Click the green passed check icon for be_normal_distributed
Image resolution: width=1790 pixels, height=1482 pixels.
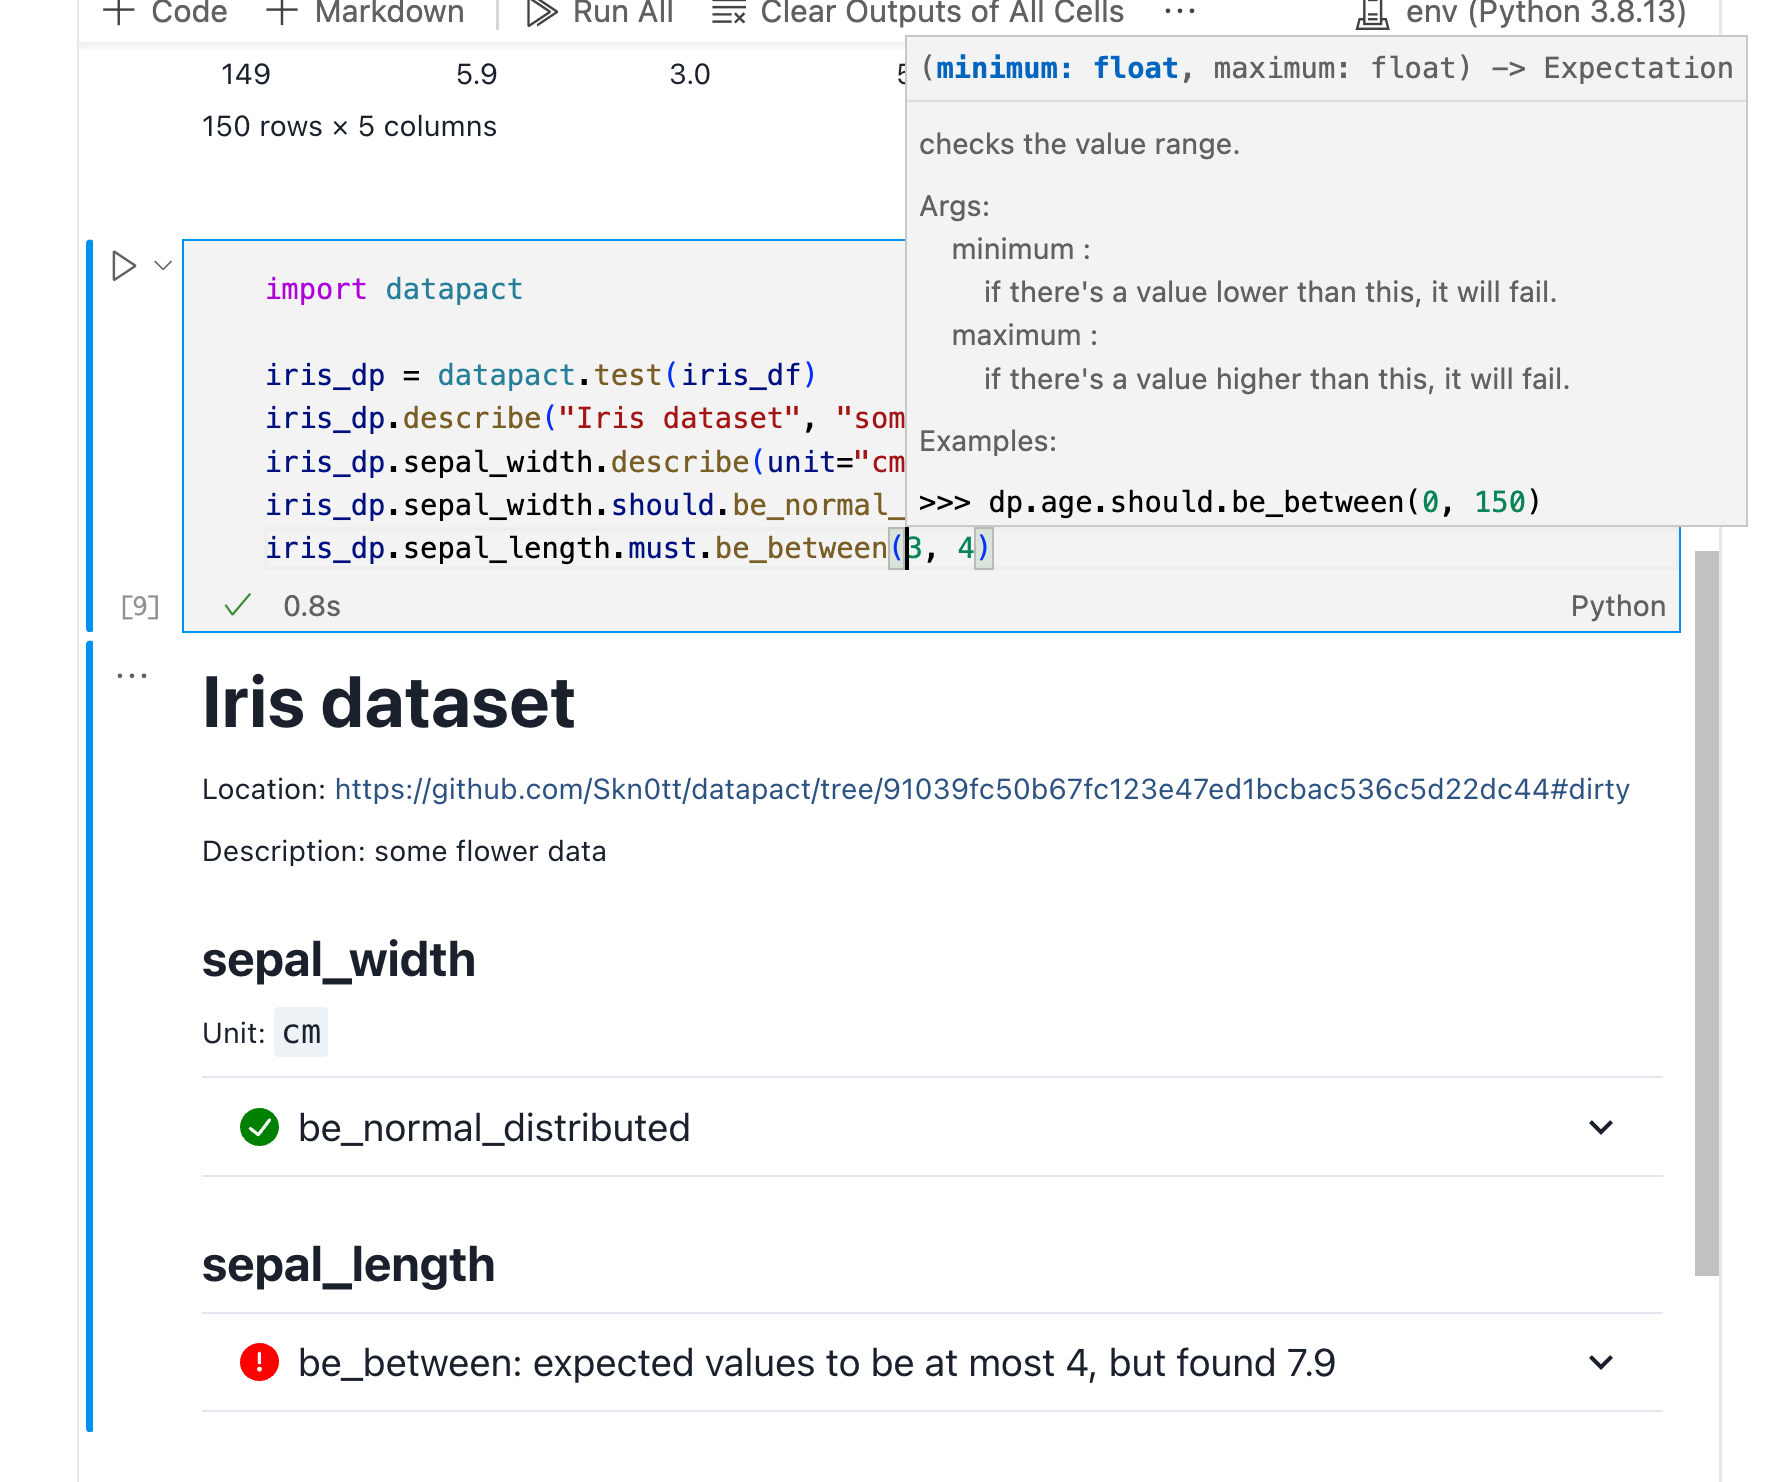259,1127
